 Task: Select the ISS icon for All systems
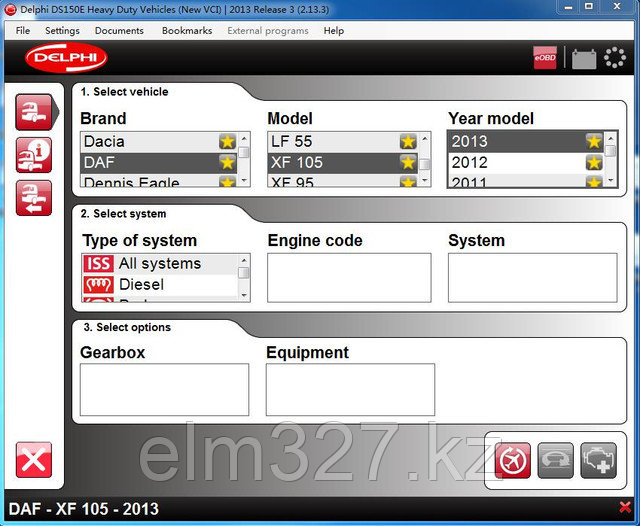98,264
